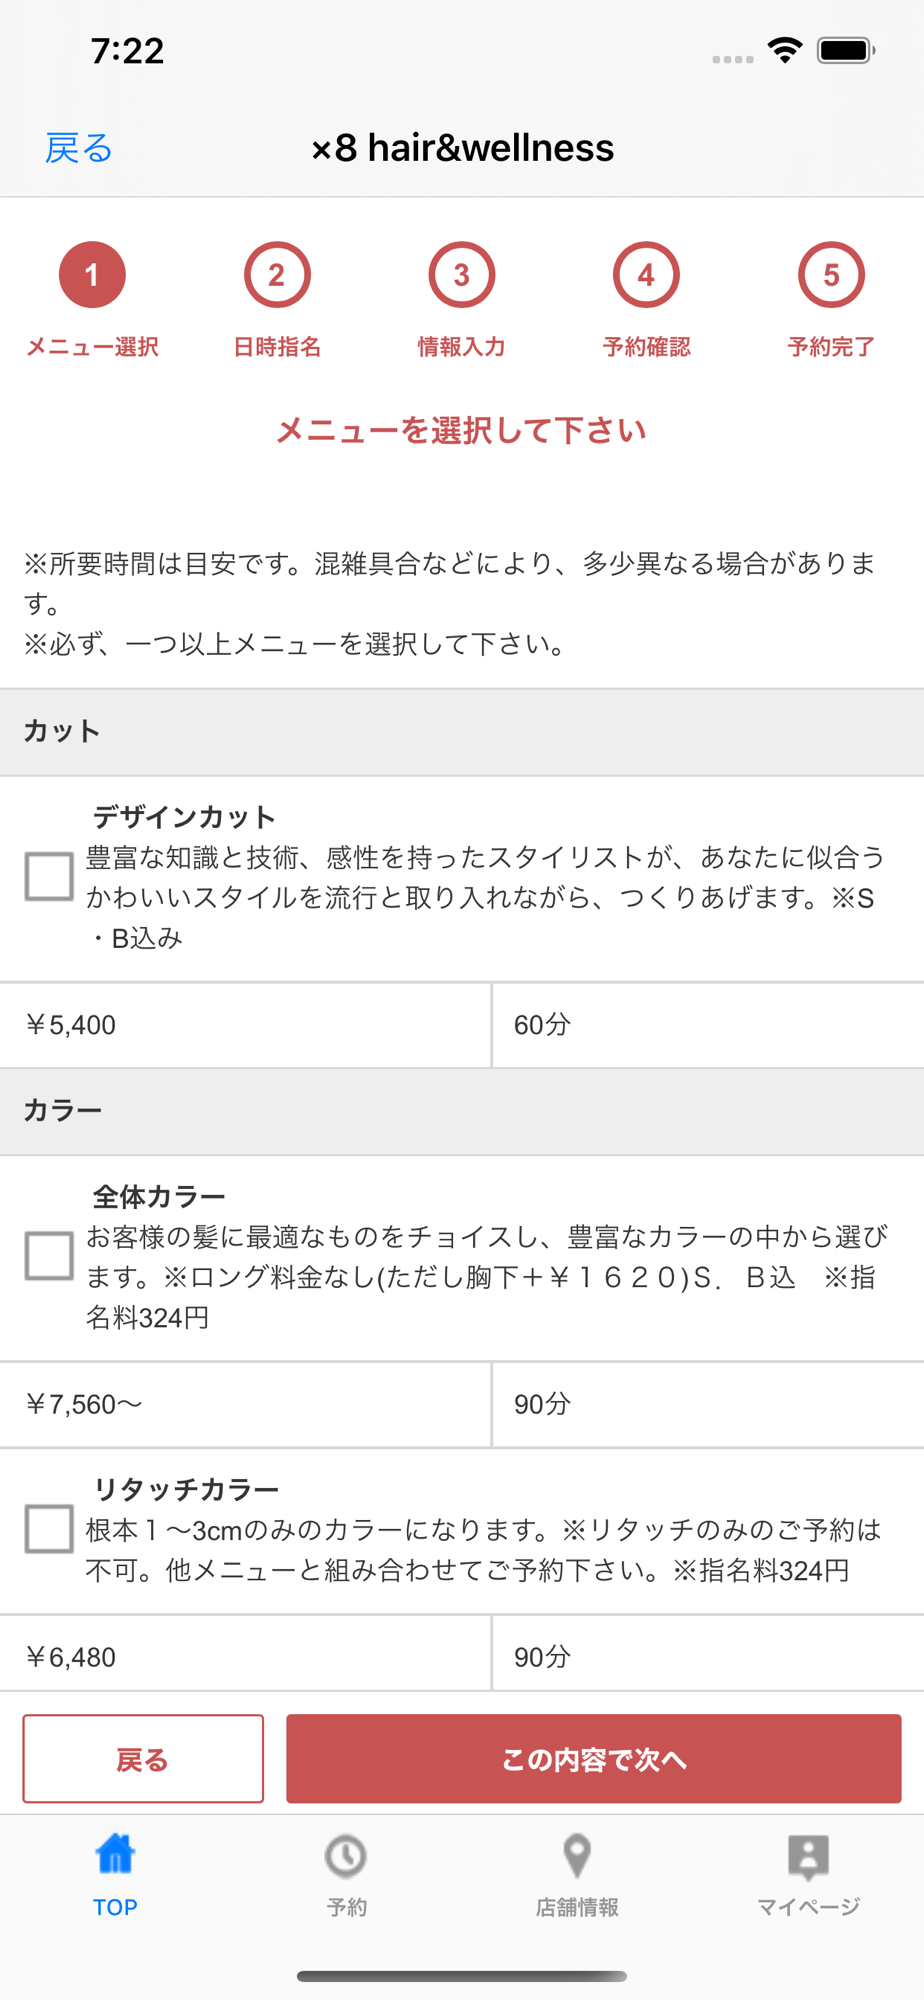The image size is (924, 2000).
Task: Open the マイページ profile icon
Action: point(808,1857)
